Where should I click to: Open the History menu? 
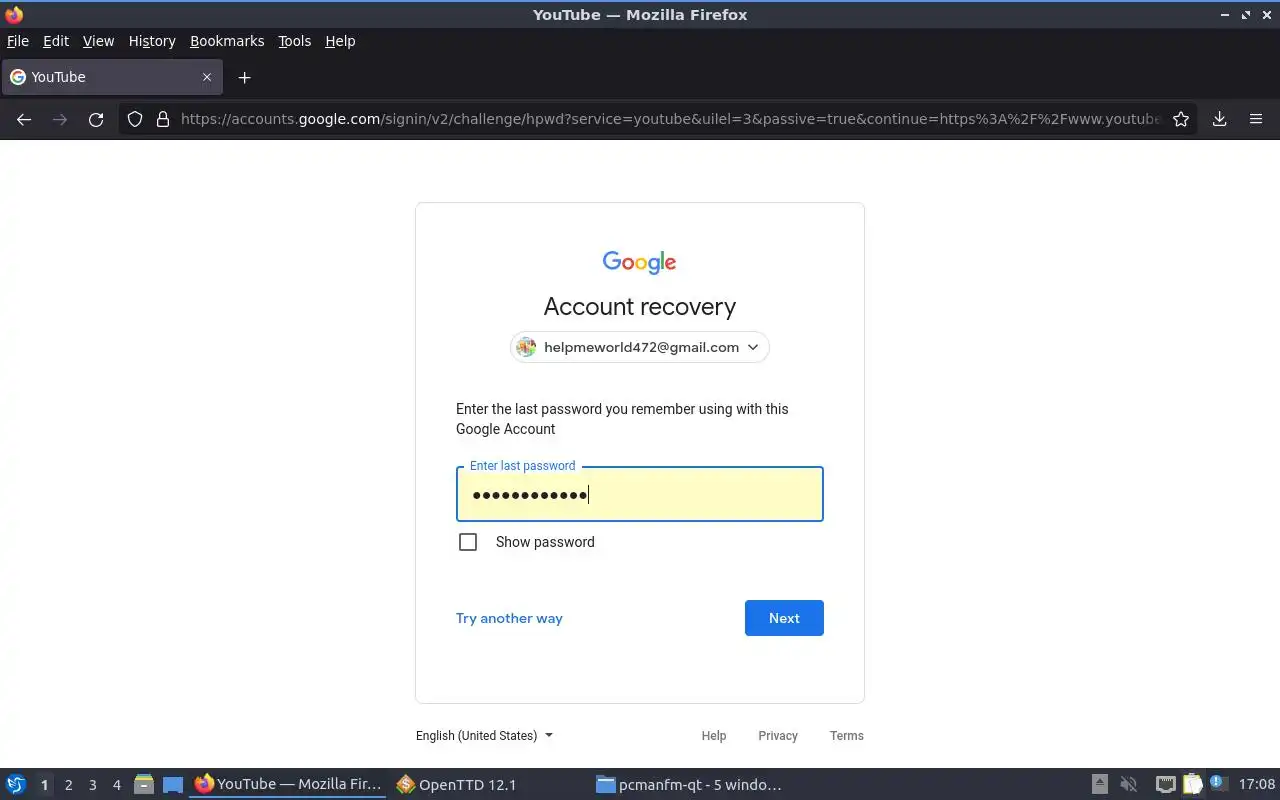(152, 41)
